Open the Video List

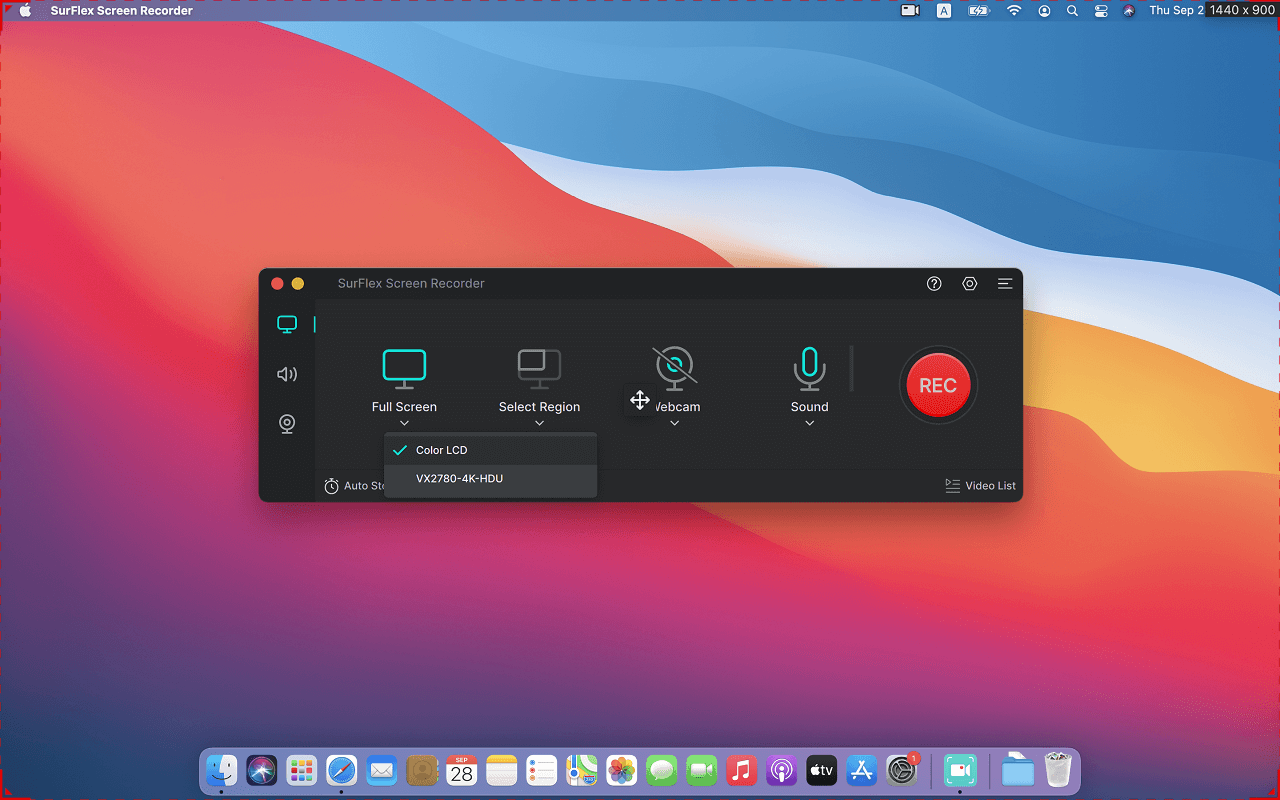[x=981, y=485]
